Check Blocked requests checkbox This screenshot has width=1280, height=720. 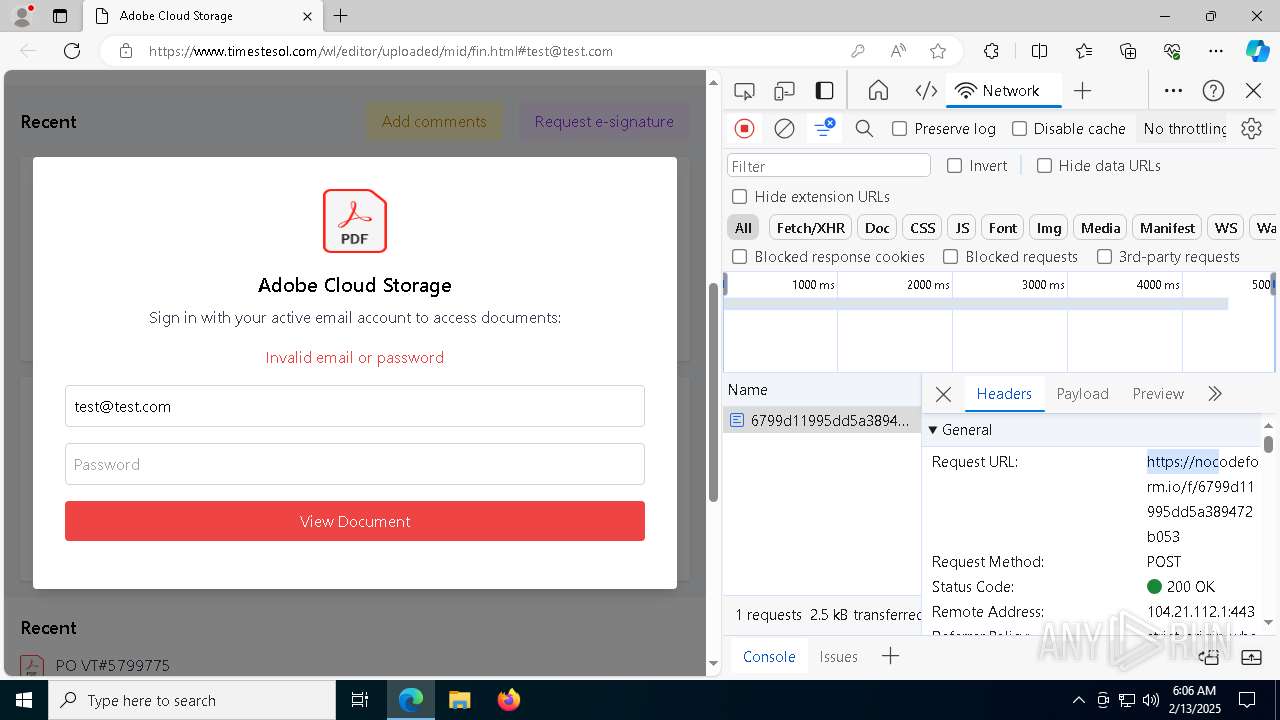[950, 257]
